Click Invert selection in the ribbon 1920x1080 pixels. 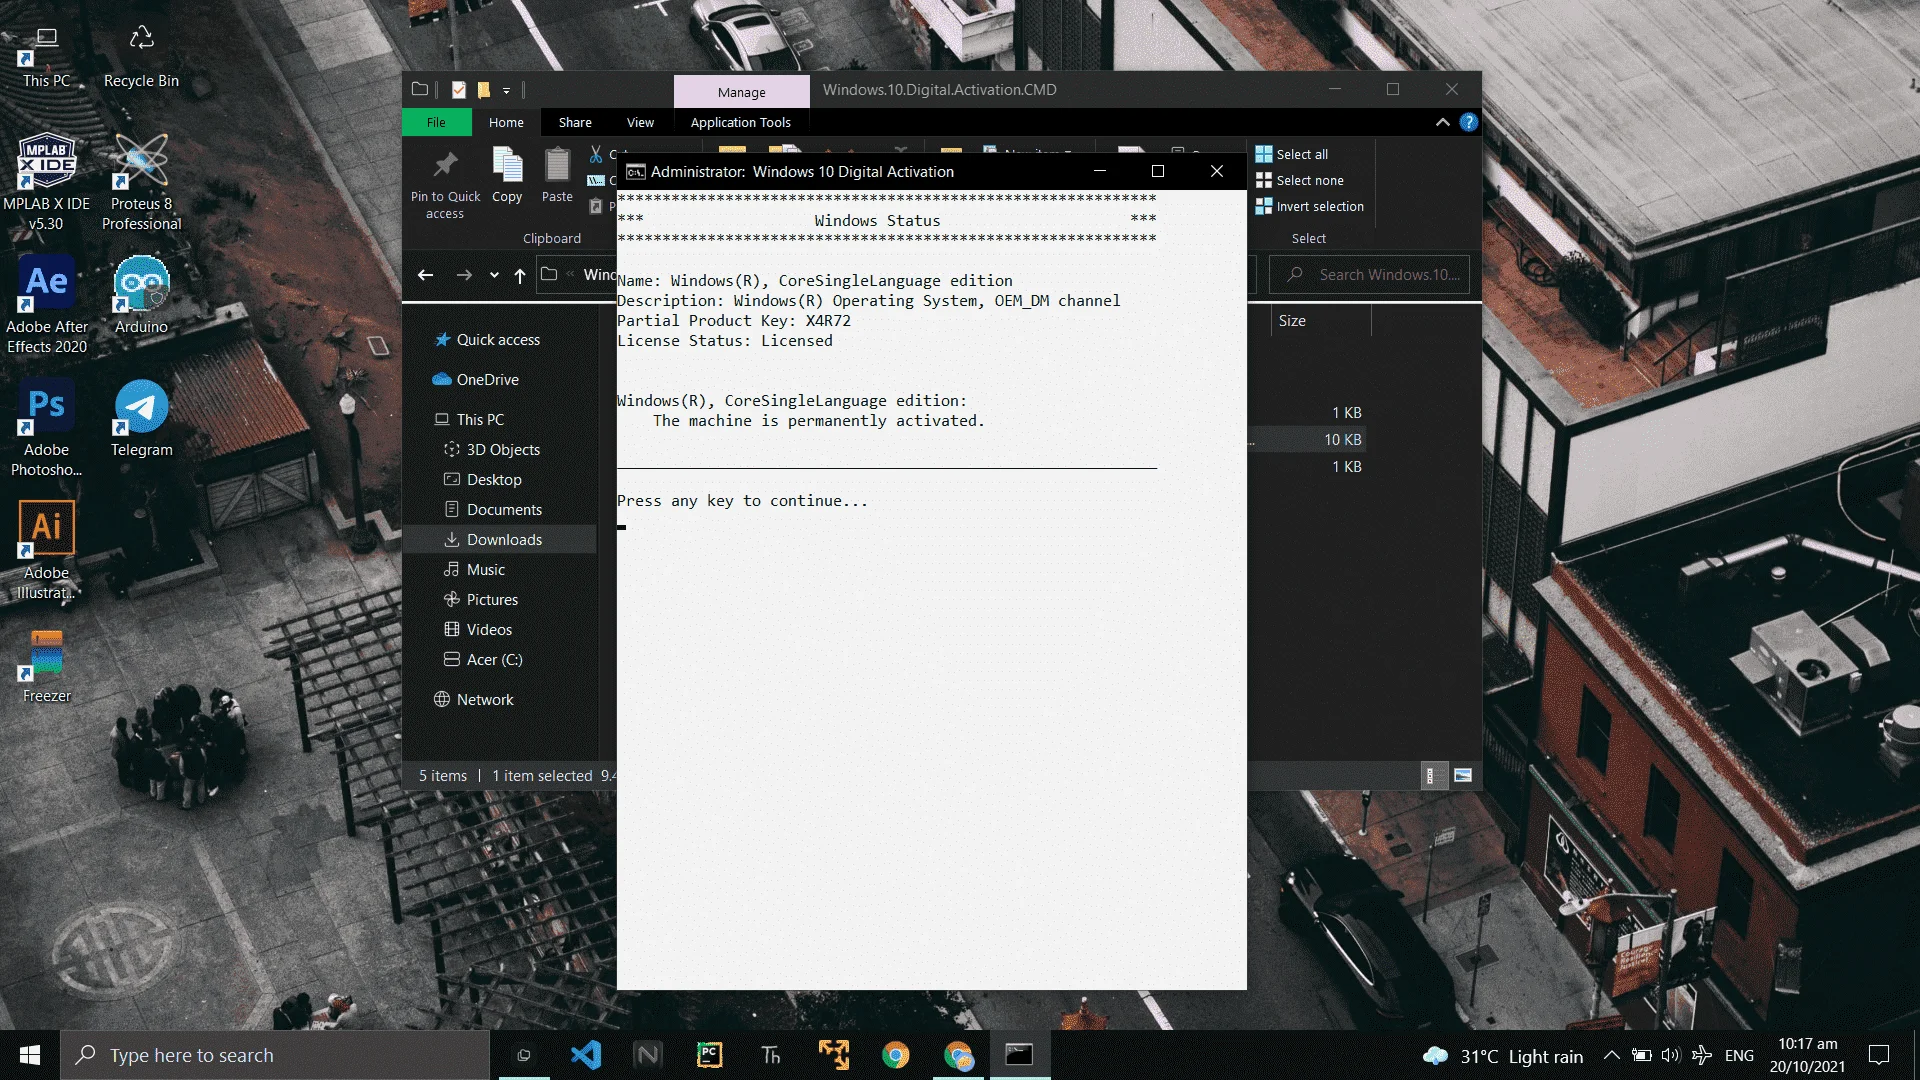(x=1310, y=206)
